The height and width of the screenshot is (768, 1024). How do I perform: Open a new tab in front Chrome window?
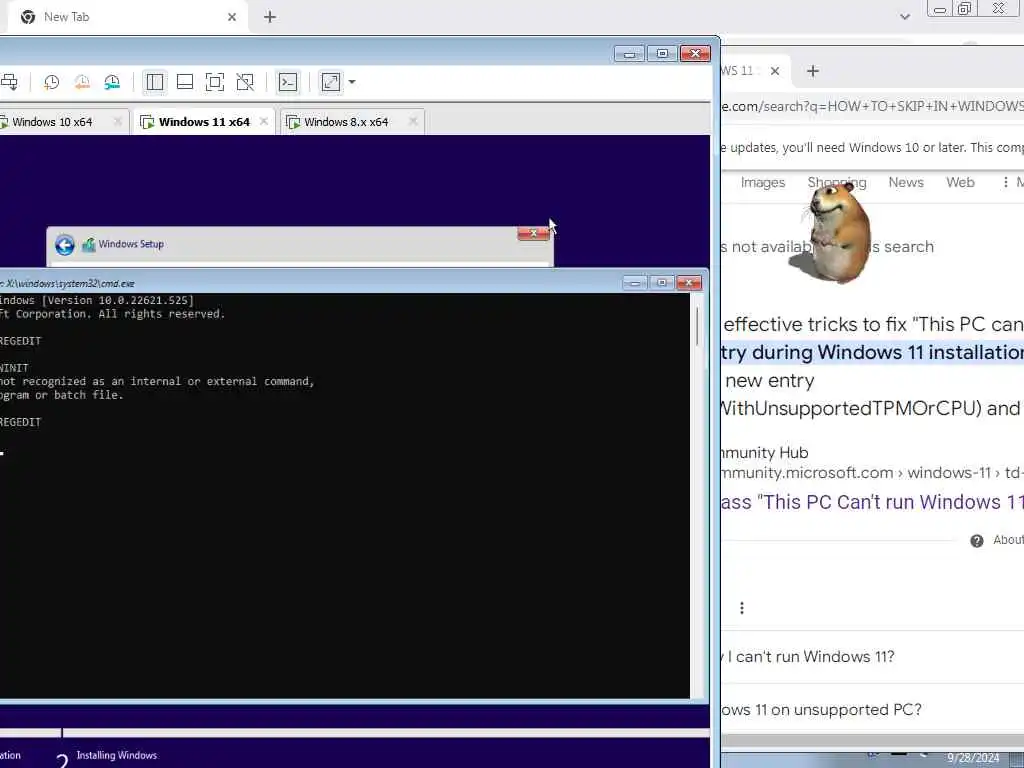tap(270, 17)
